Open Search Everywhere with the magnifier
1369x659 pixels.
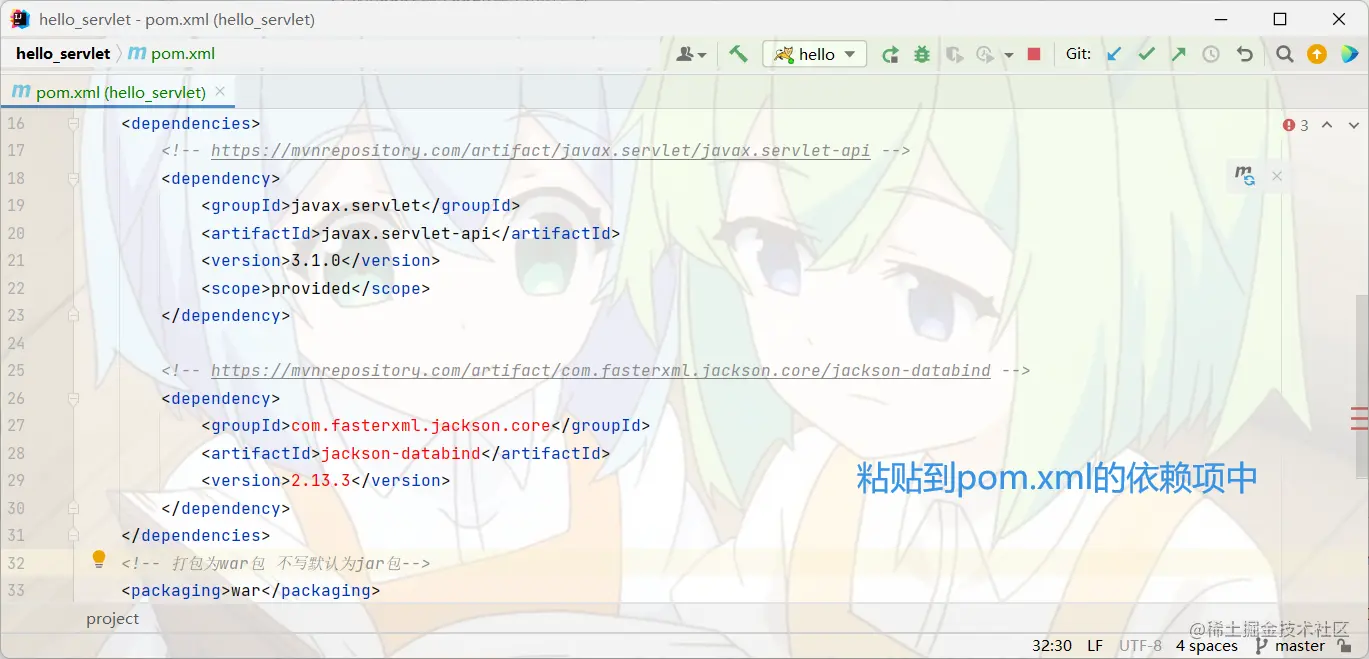click(1285, 55)
